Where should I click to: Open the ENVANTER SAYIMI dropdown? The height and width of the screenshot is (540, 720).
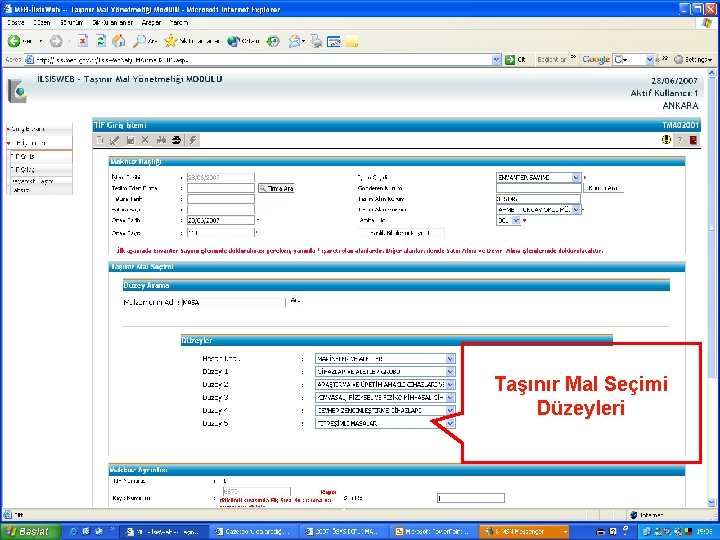(576, 177)
